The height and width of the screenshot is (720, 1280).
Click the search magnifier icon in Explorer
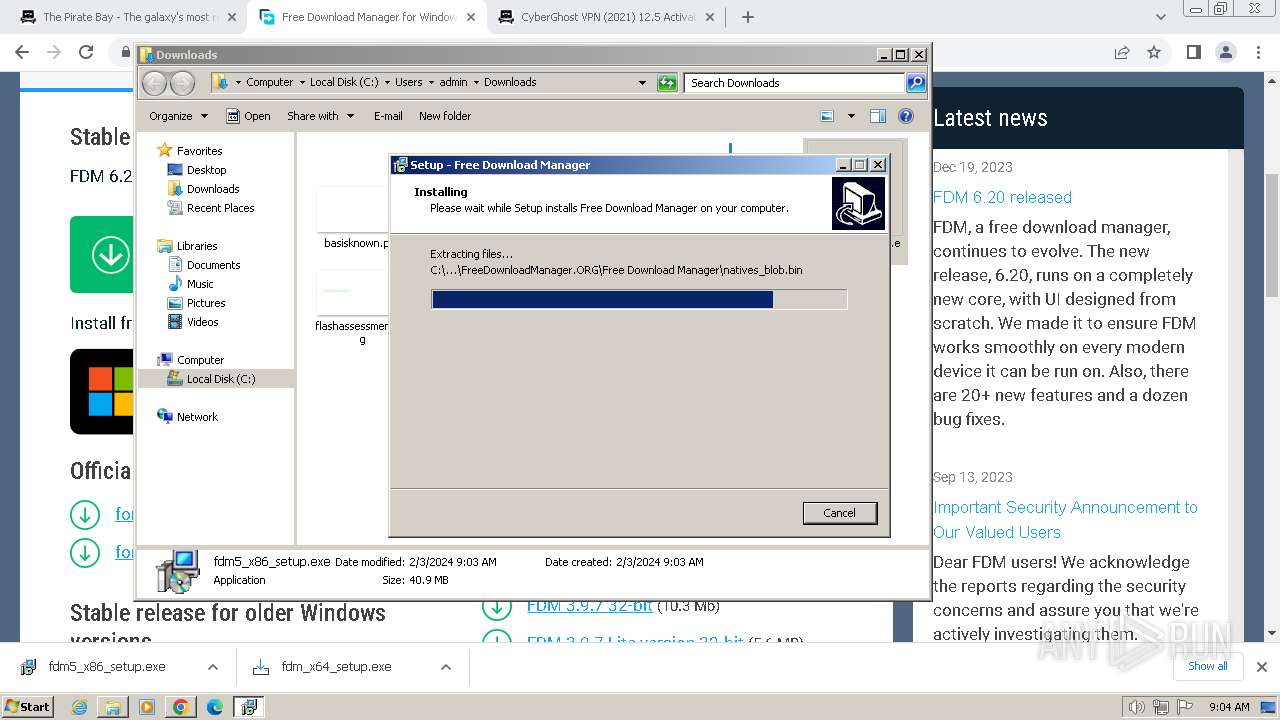916,83
